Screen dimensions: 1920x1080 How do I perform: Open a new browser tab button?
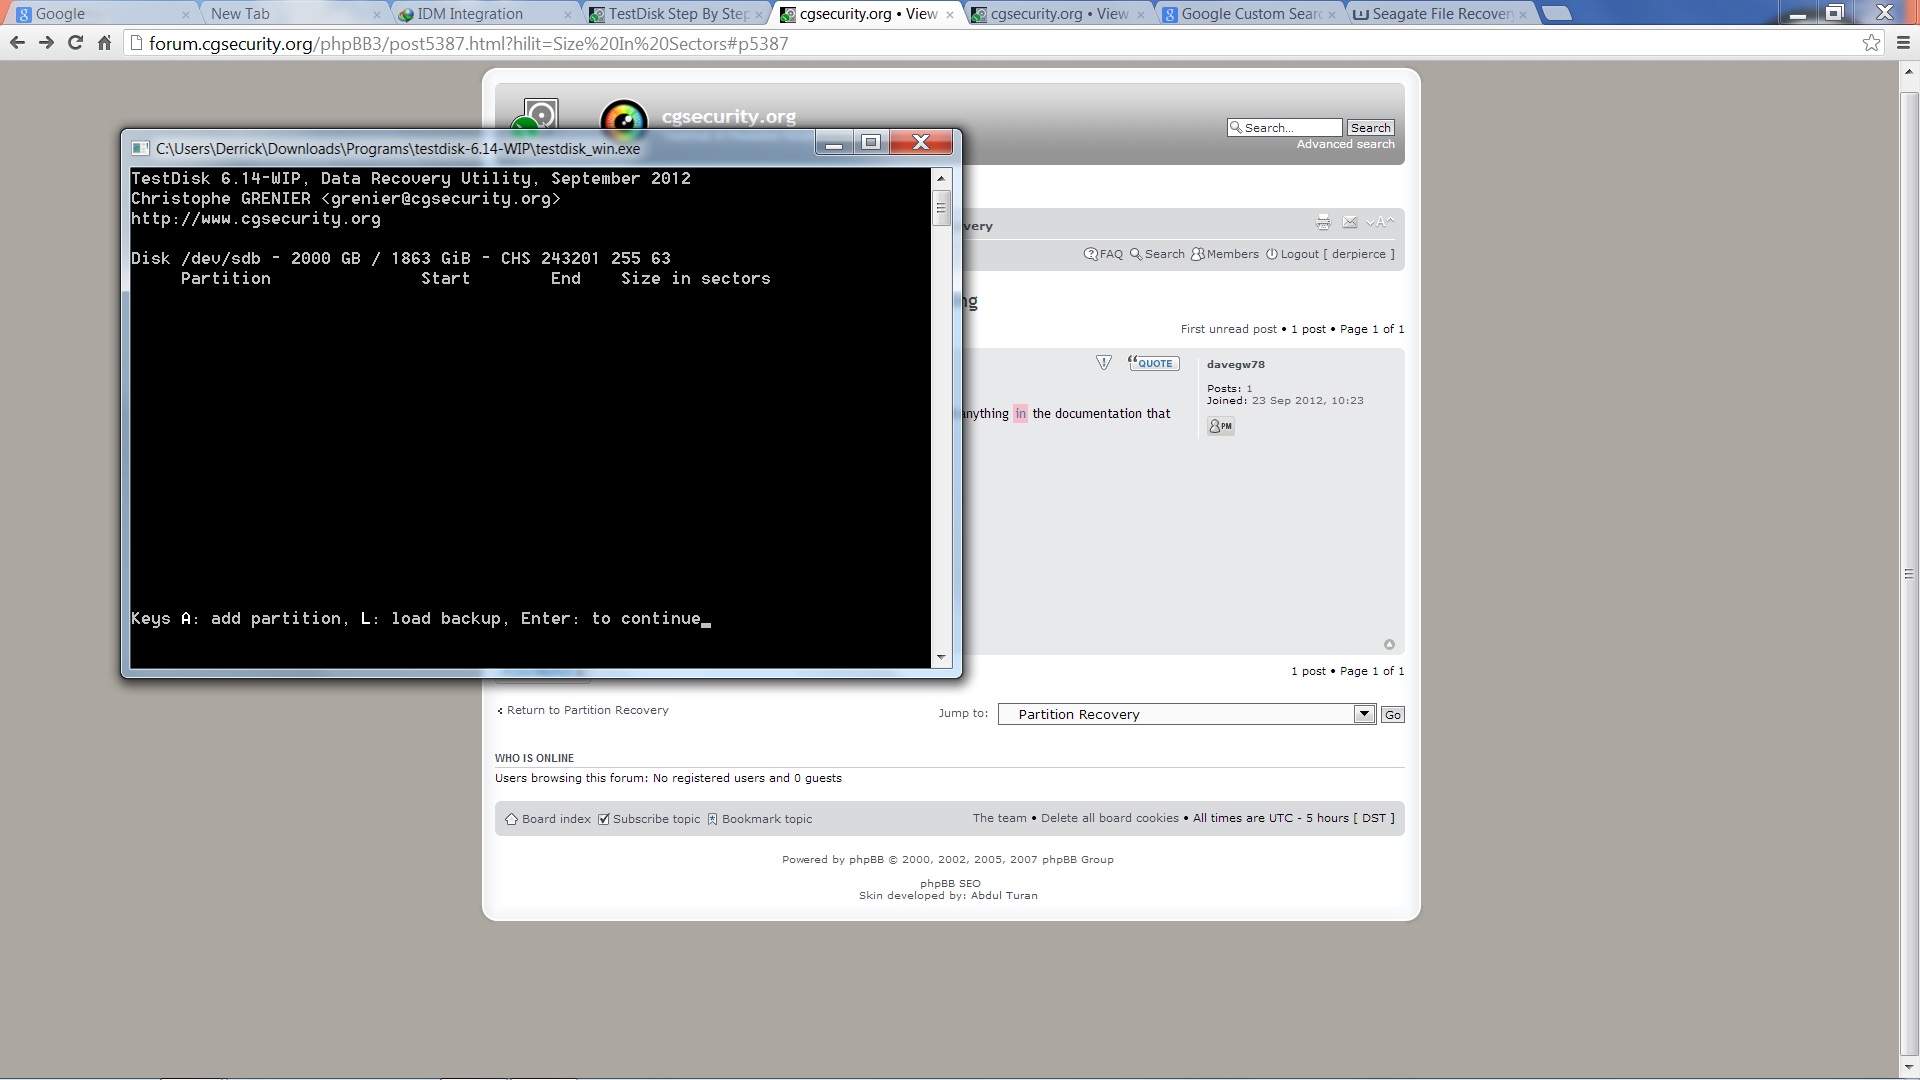point(1557,13)
